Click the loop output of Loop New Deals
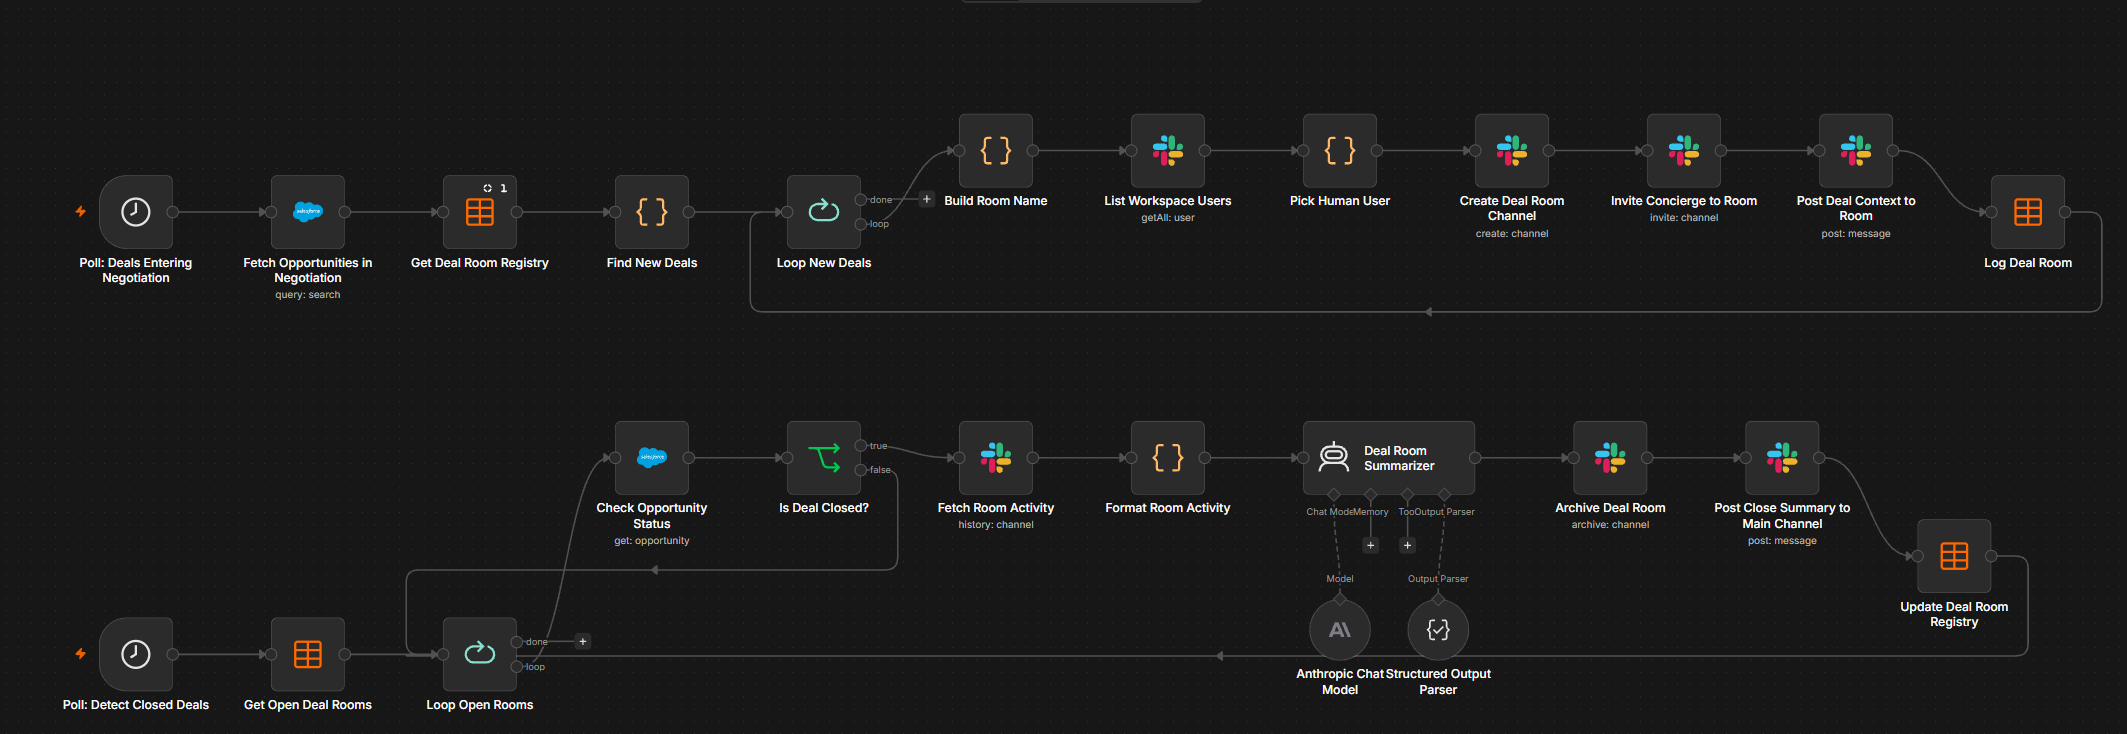The image size is (2127, 734). (861, 224)
